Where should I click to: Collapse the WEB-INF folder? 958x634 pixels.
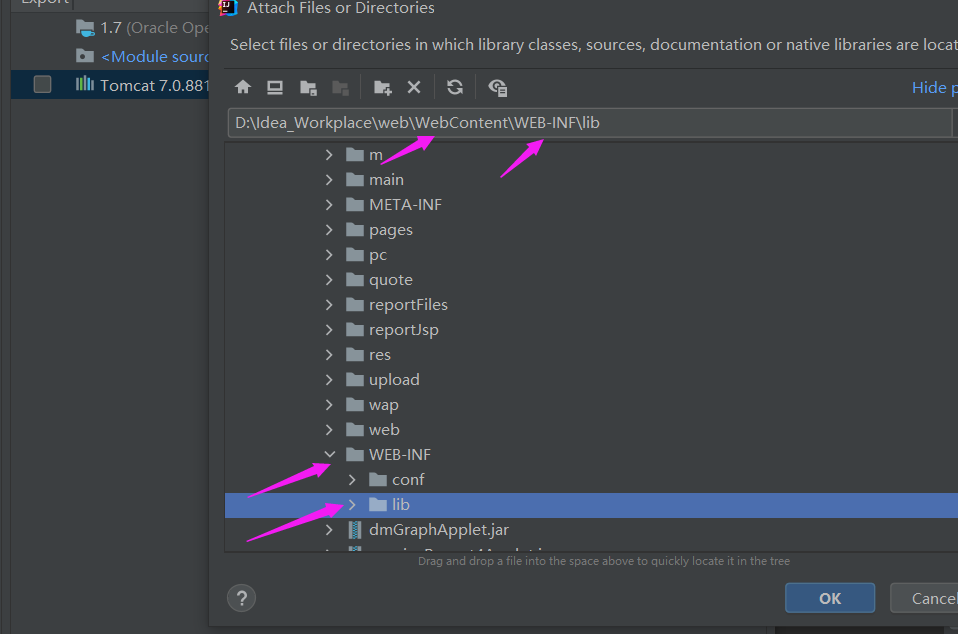[330, 454]
